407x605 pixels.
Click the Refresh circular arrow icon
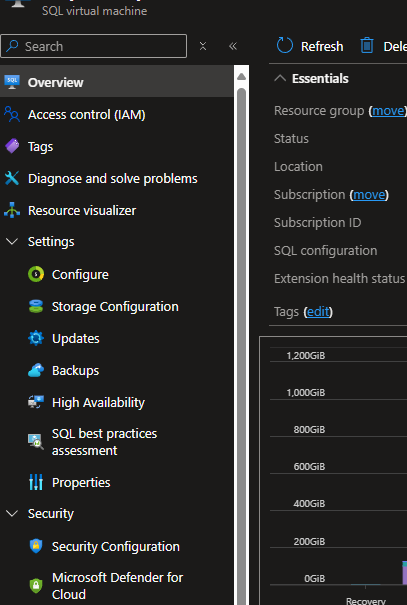point(285,46)
